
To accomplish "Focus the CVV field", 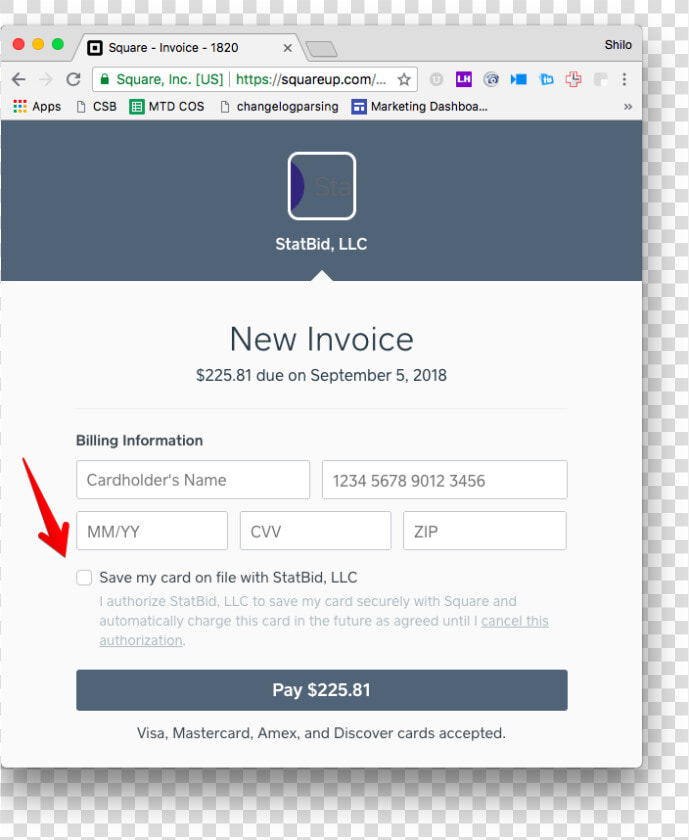I will 316,530.
